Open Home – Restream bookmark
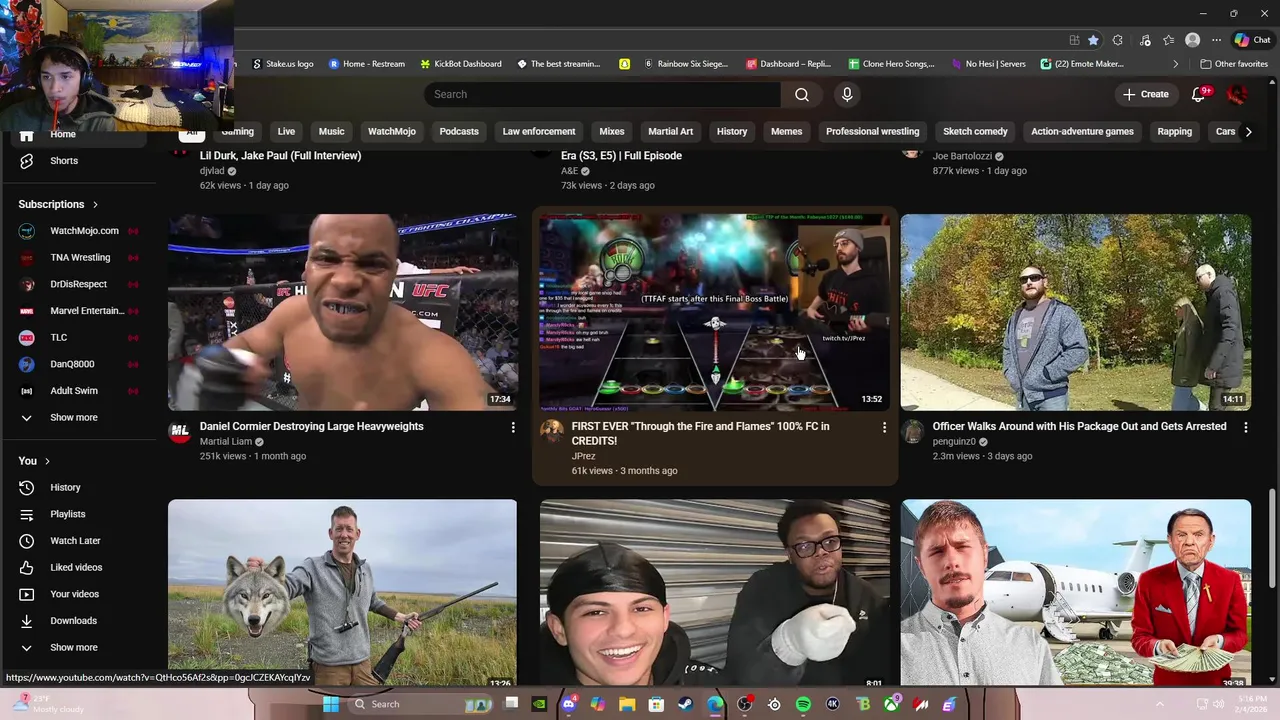The width and height of the screenshot is (1280, 720). [367, 64]
